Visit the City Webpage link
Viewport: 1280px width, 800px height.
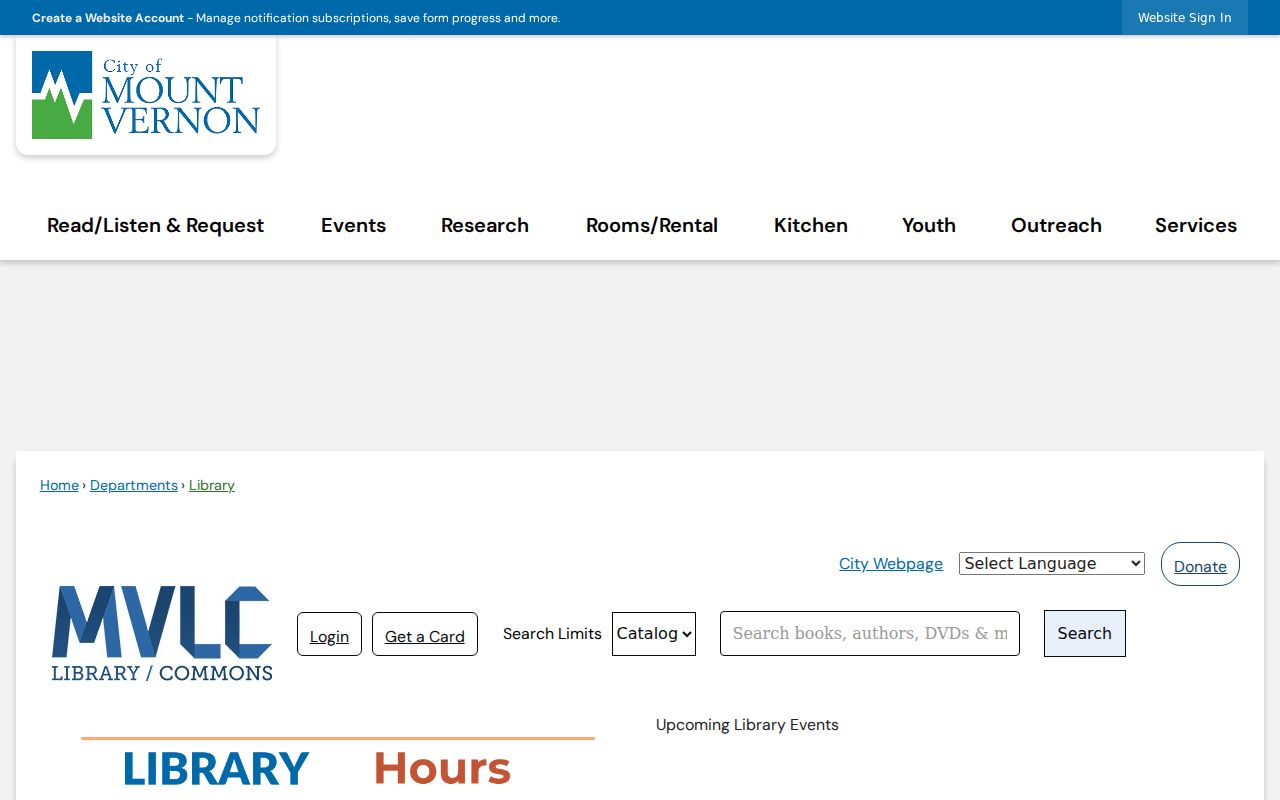891,564
